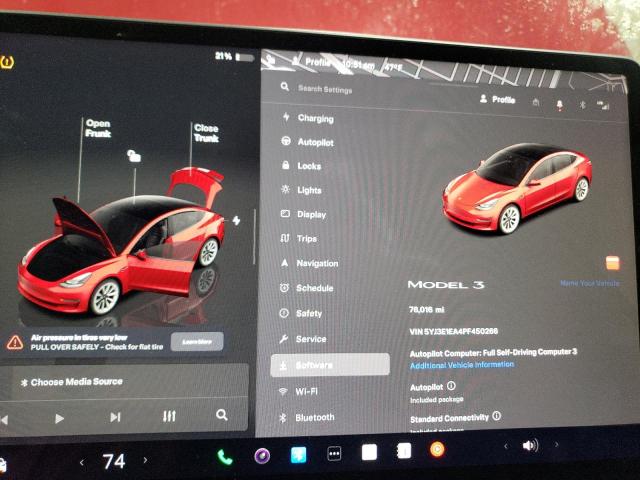Open climate controls via 74 temperature

tap(114, 462)
